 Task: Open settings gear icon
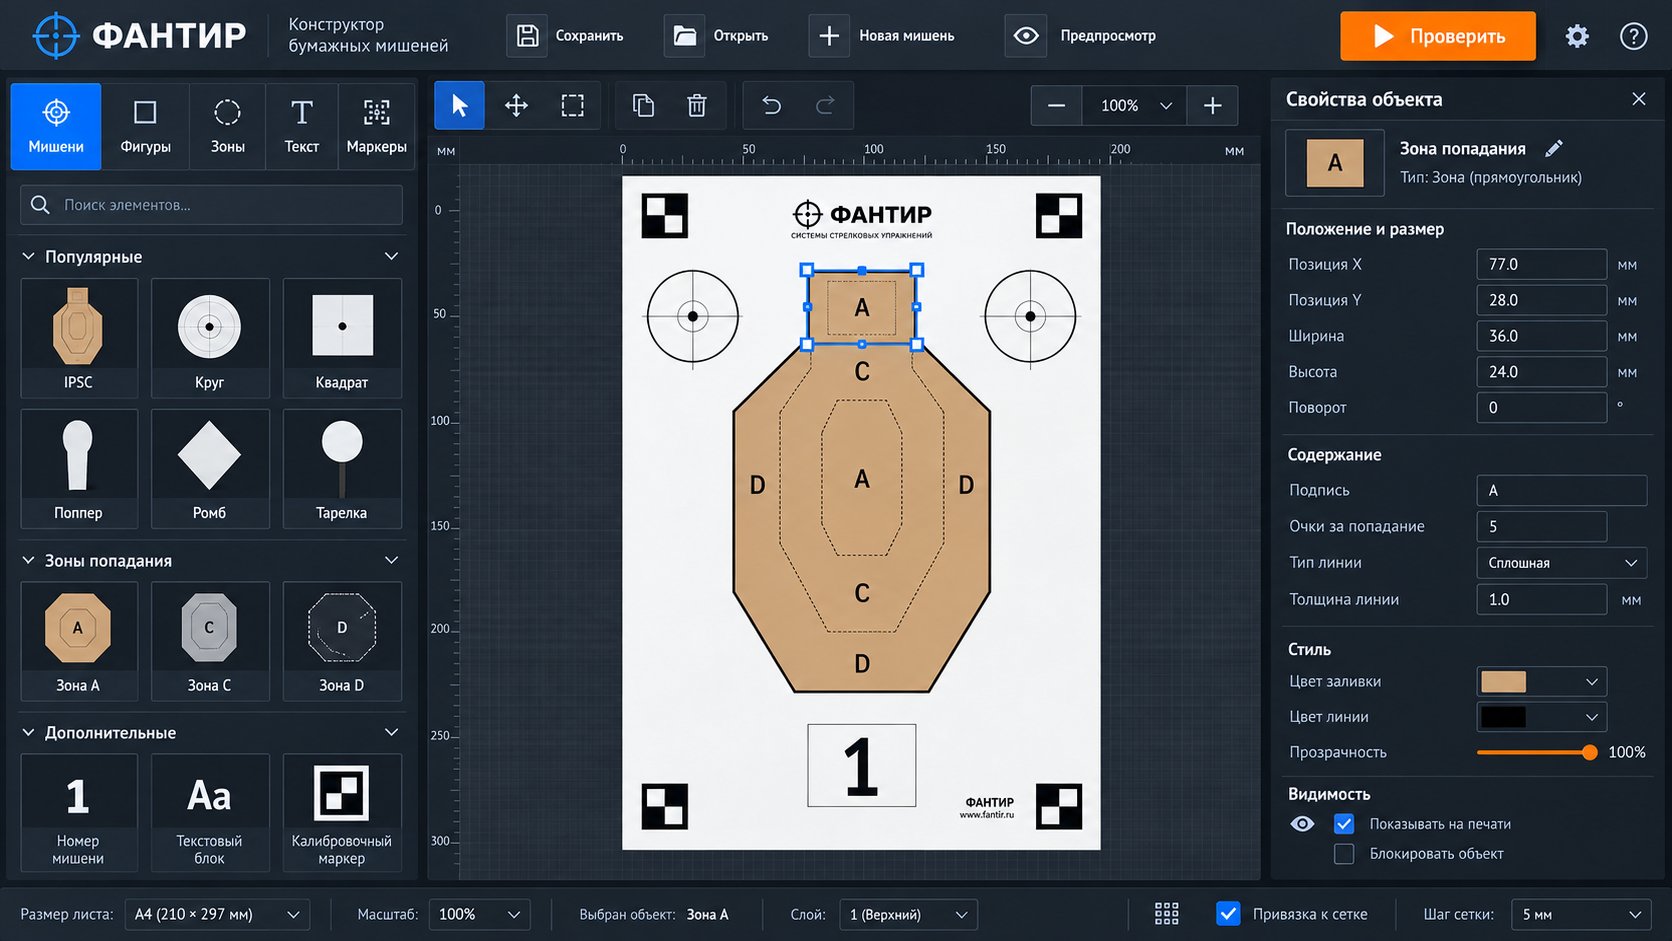coord(1577,37)
